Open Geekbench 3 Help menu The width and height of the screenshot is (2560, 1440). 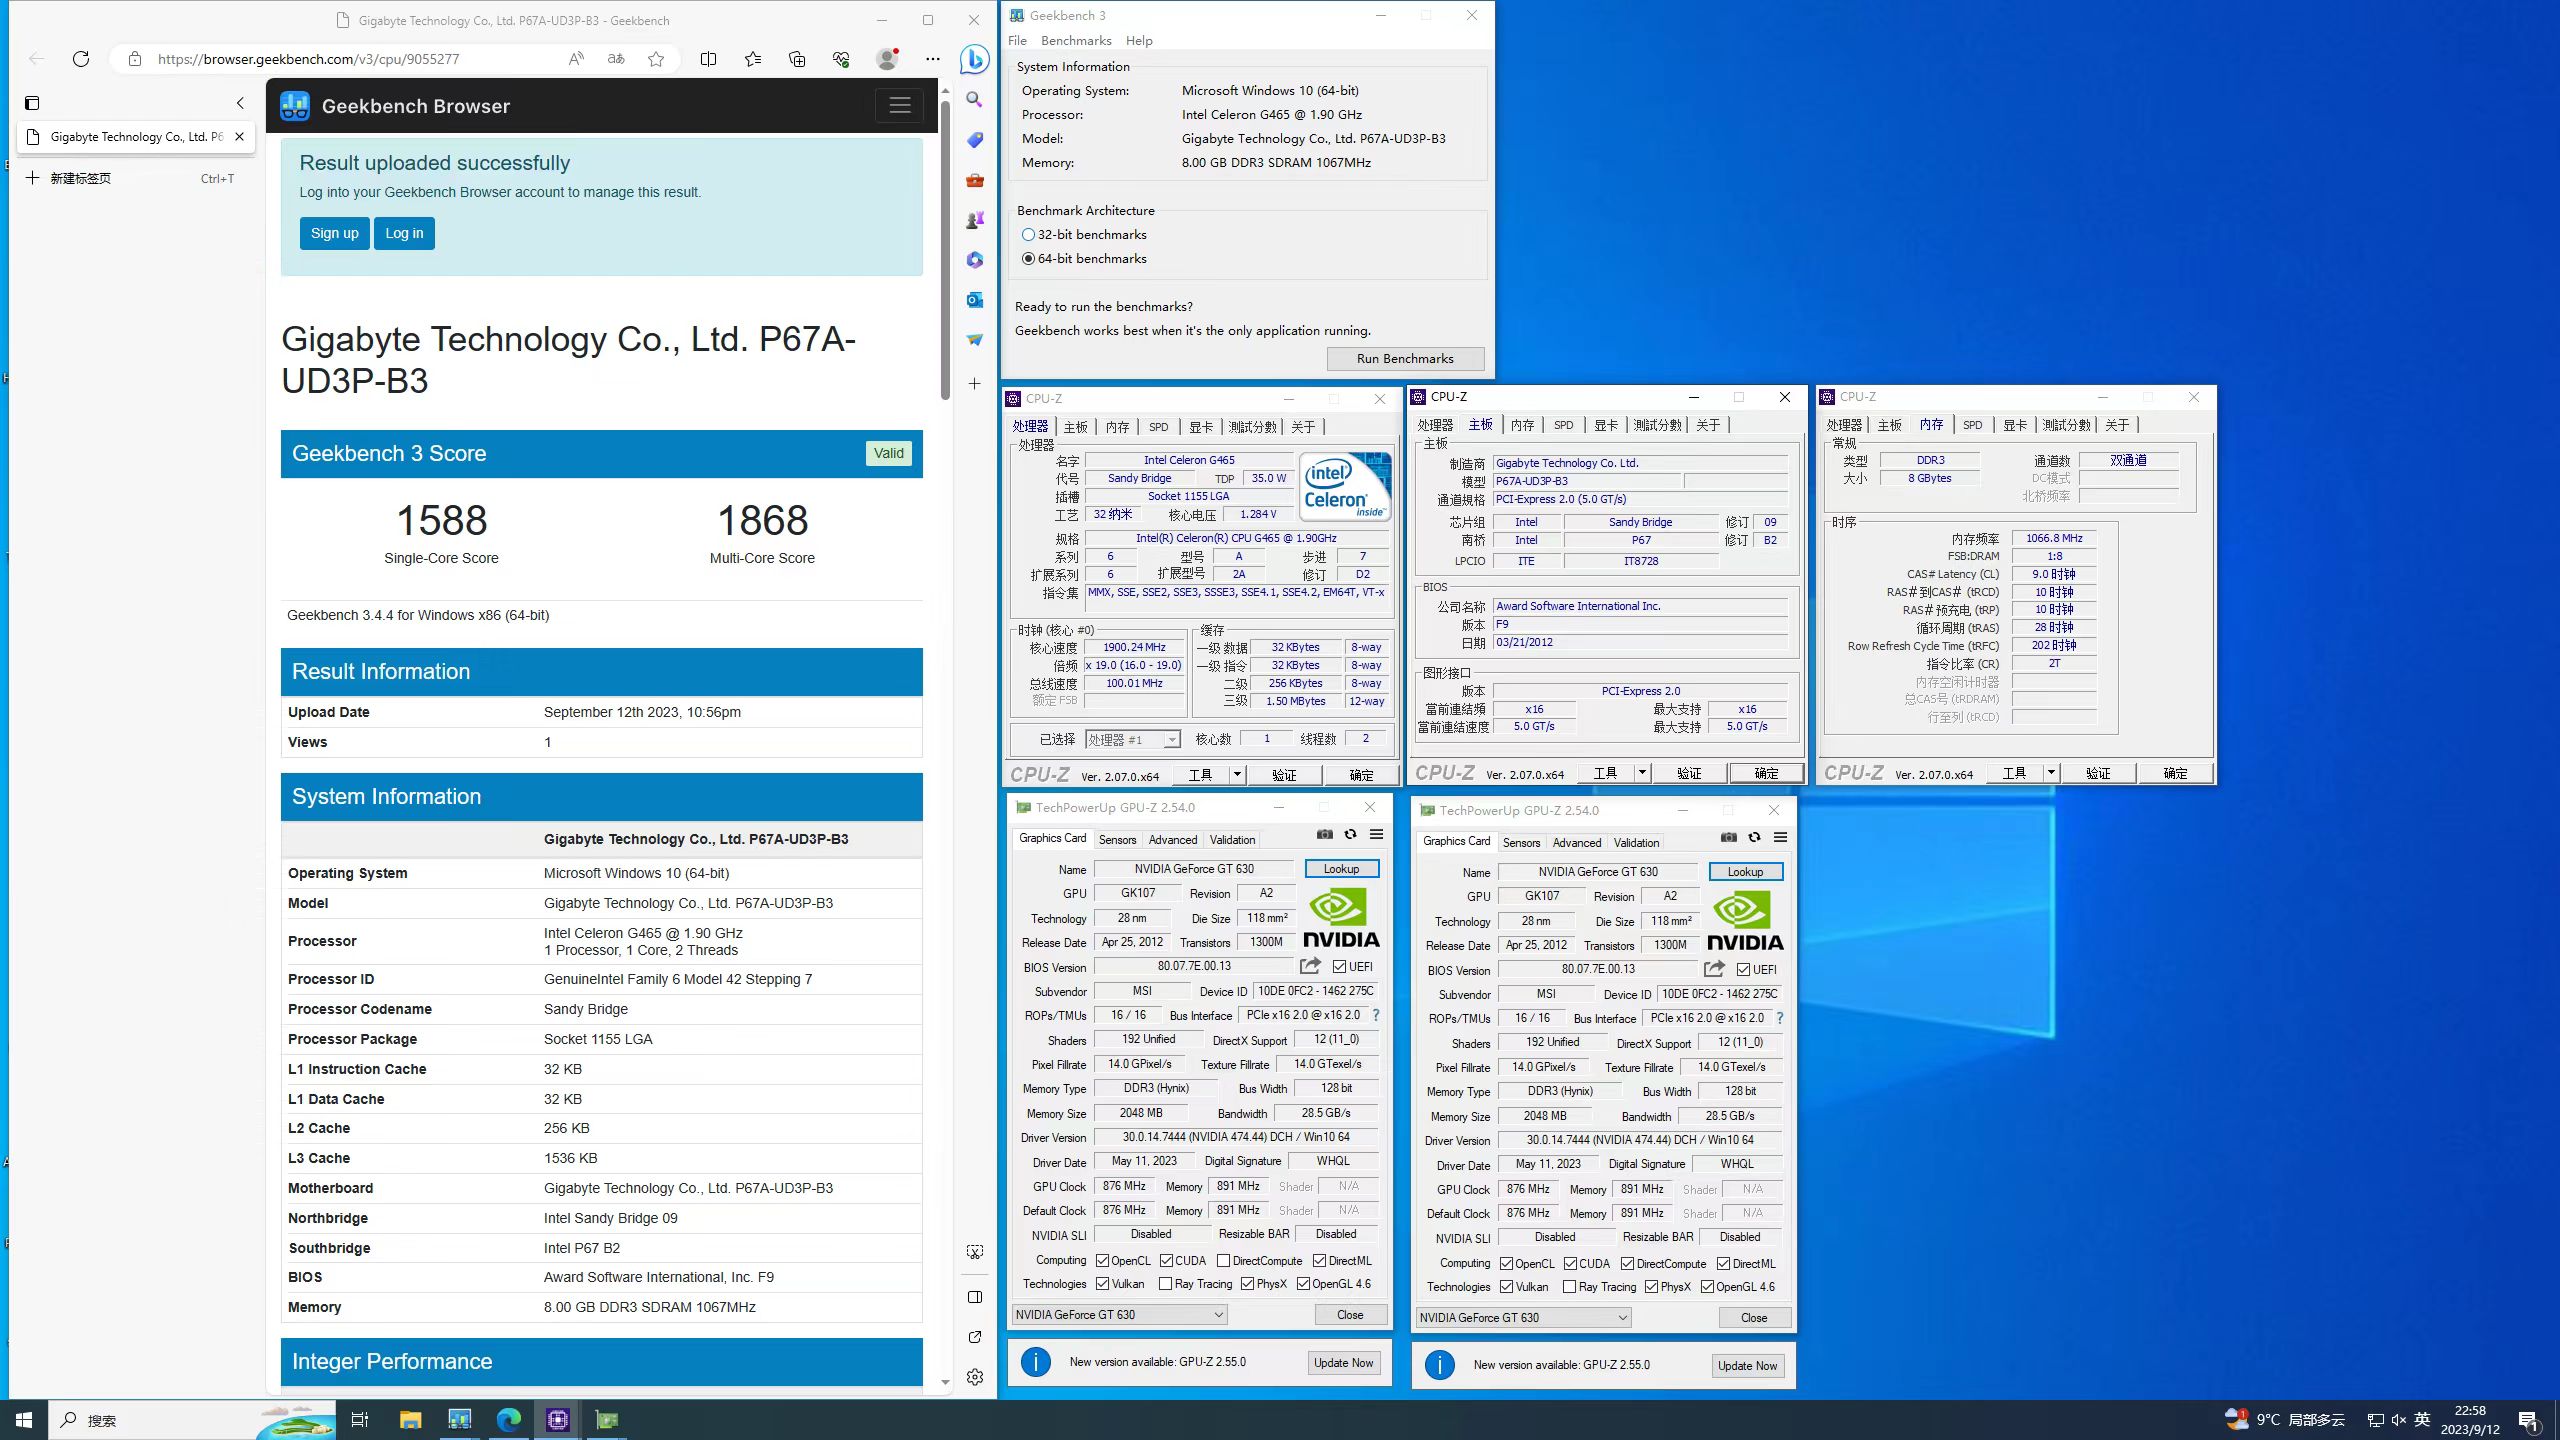(1139, 41)
